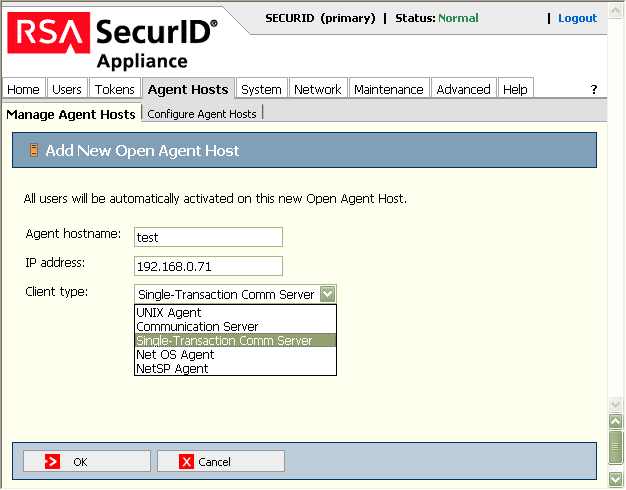The image size is (626, 490).
Task: Switch to the Tokens tab
Action: point(115,89)
